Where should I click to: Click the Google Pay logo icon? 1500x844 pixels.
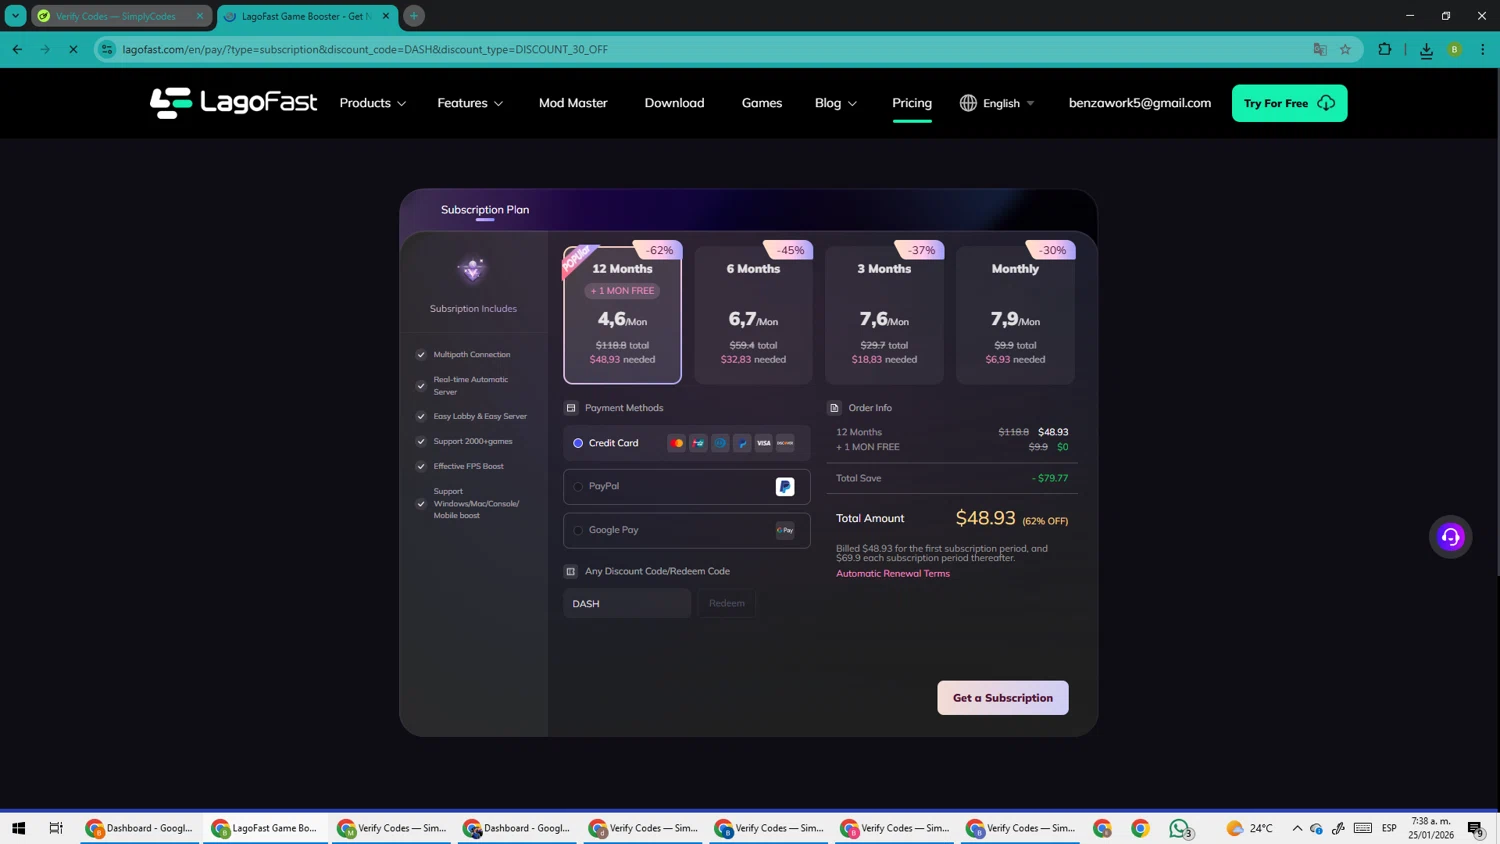(785, 531)
